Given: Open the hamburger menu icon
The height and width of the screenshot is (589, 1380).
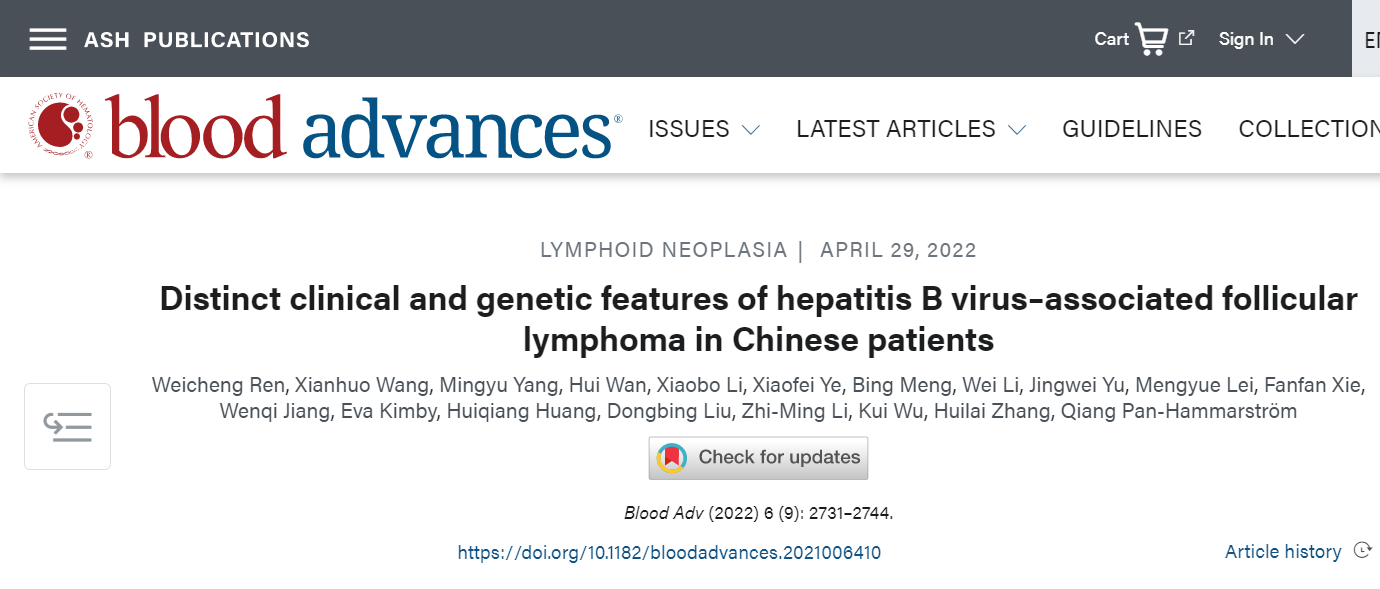Looking at the screenshot, I should tap(48, 39).
